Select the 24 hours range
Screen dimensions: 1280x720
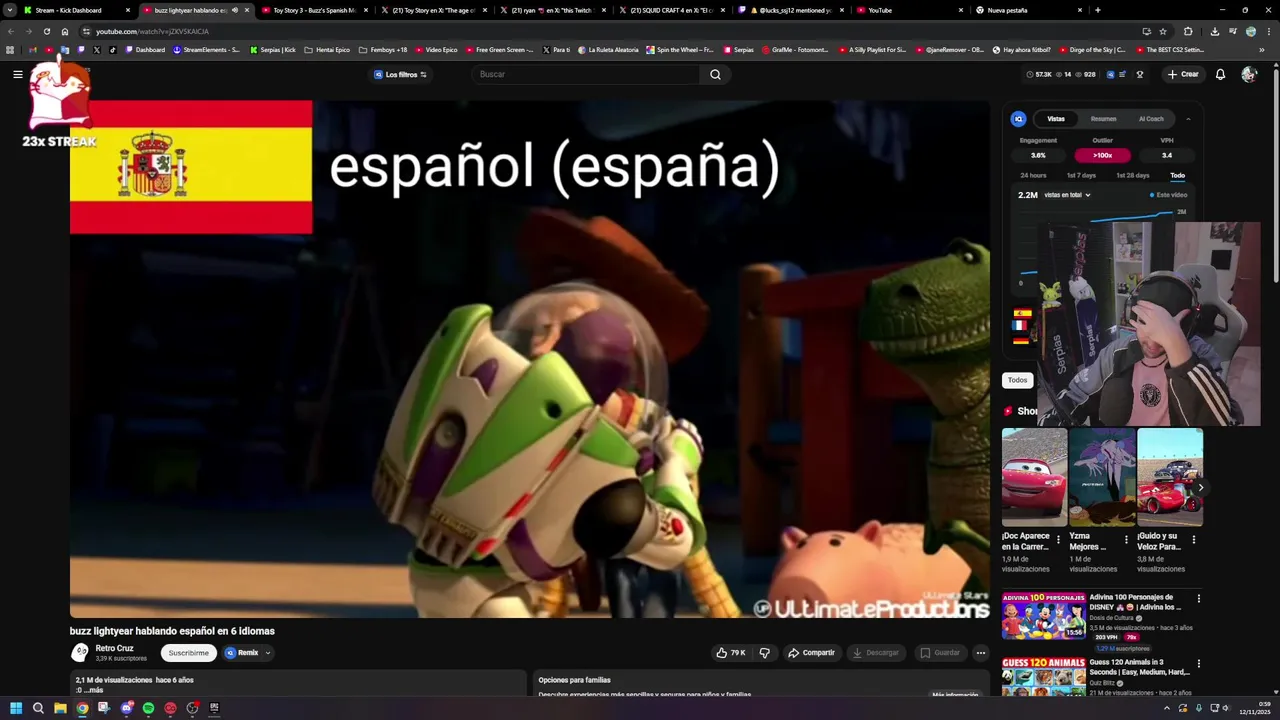click(x=1033, y=176)
